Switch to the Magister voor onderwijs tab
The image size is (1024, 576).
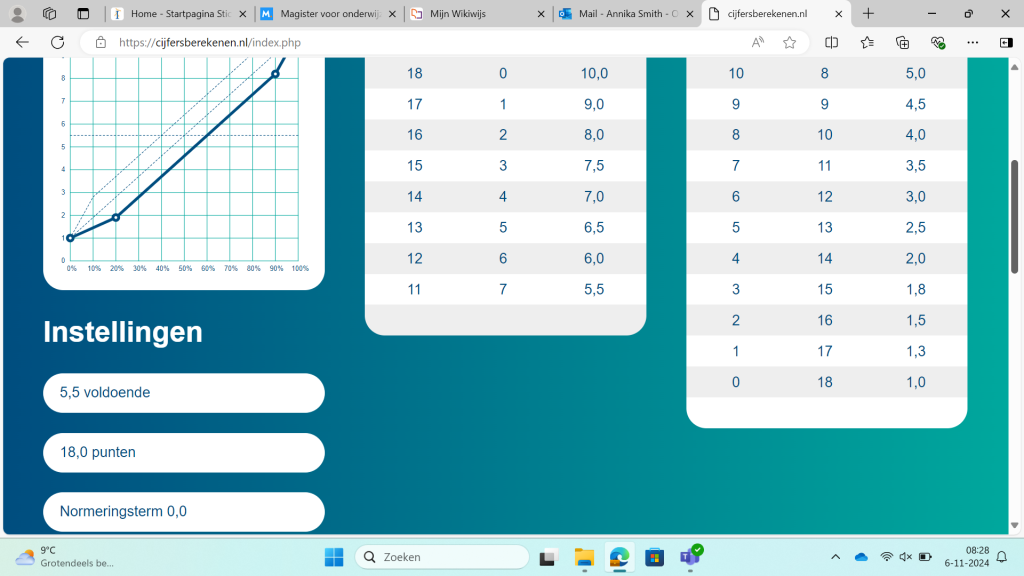tap(320, 14)
